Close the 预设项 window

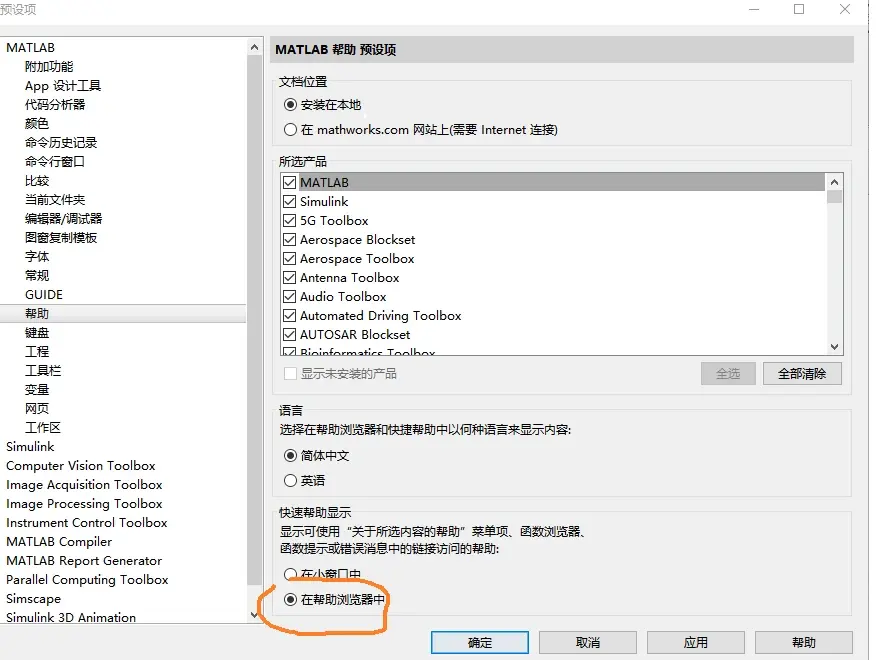845,9
